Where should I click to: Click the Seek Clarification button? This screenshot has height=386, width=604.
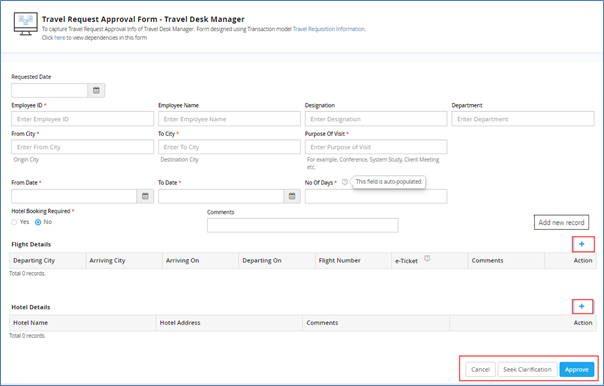pos(527,369)
